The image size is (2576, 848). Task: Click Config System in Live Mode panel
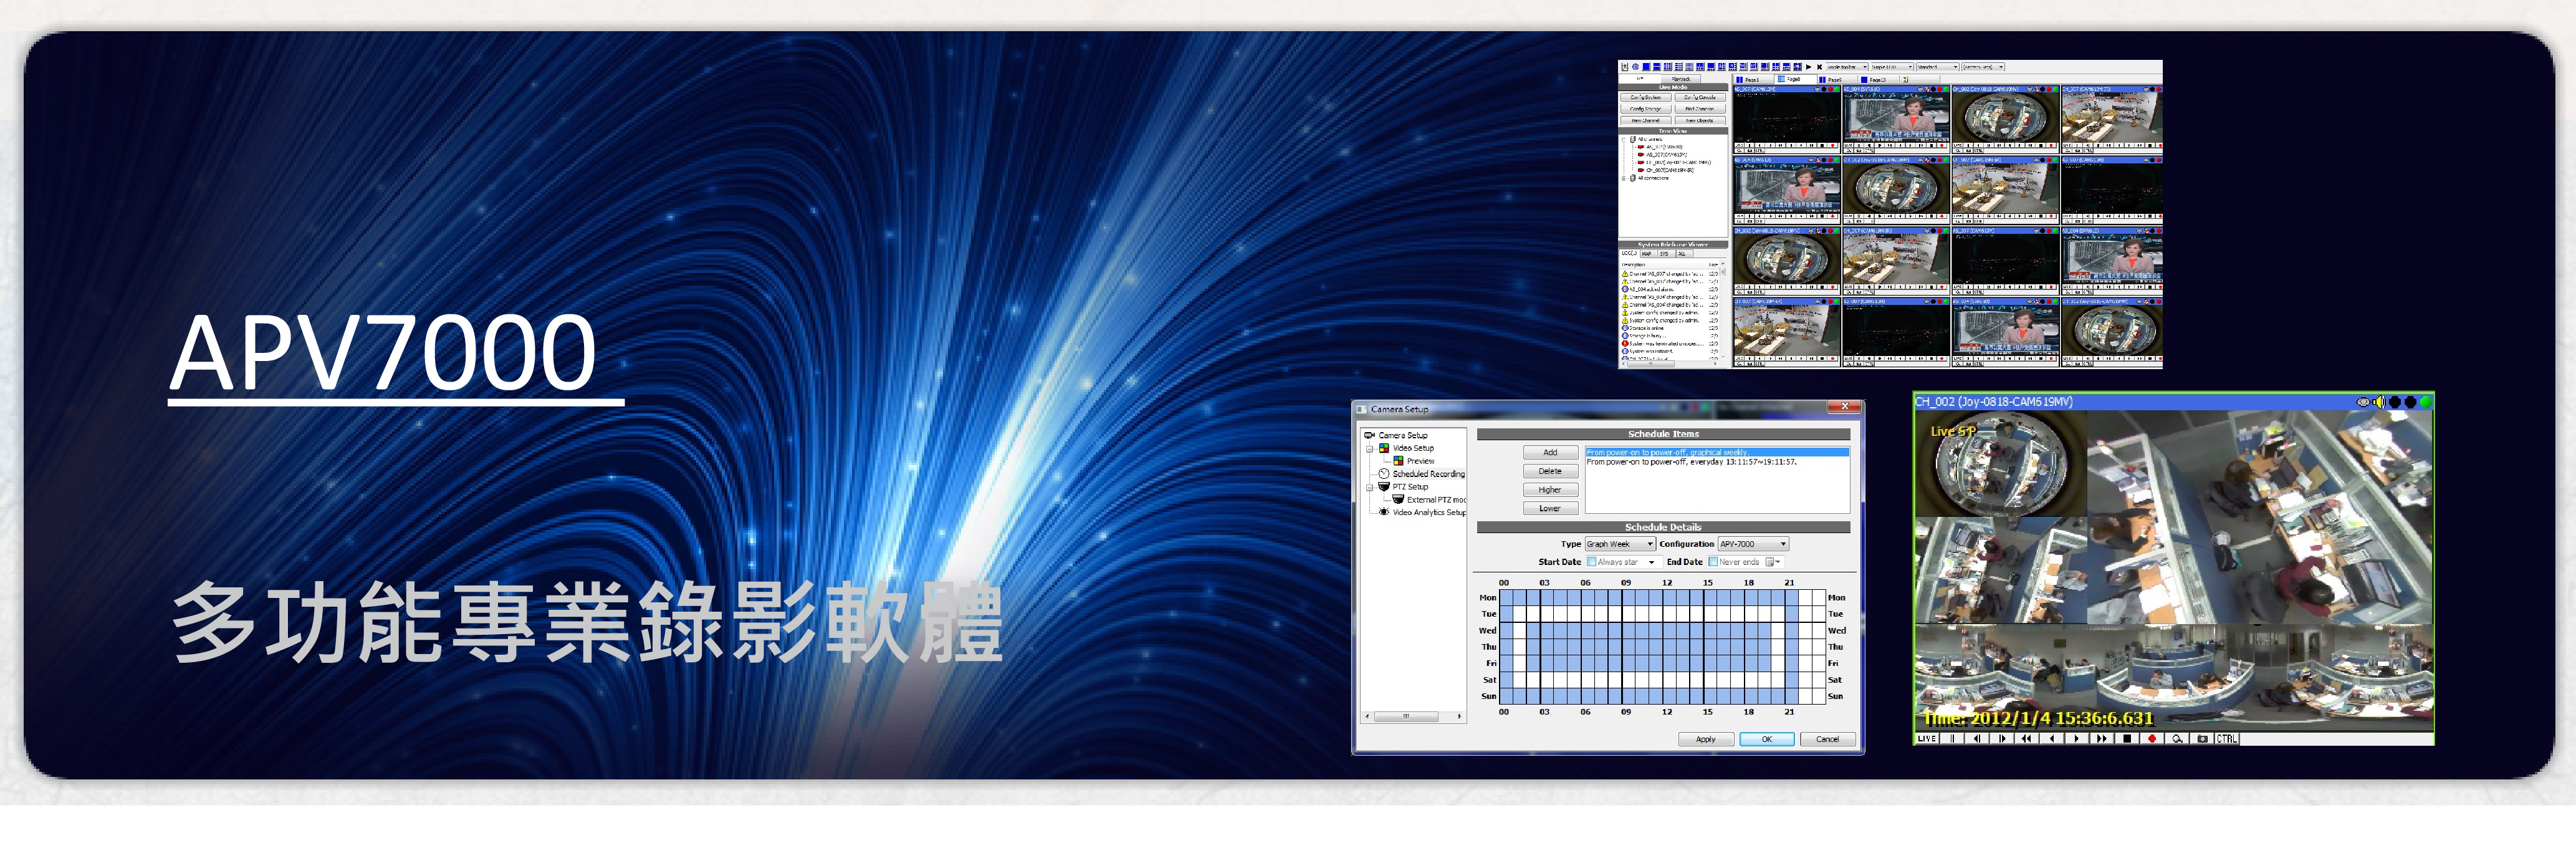point(1646,98)
